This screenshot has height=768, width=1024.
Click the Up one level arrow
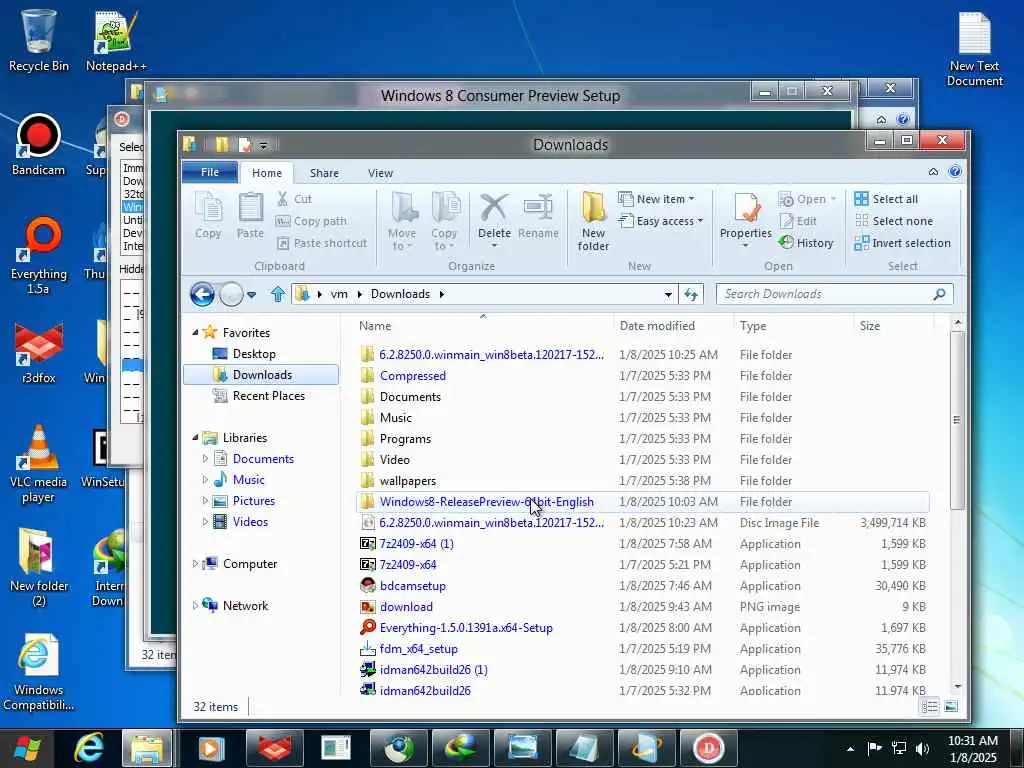(278, 295)
